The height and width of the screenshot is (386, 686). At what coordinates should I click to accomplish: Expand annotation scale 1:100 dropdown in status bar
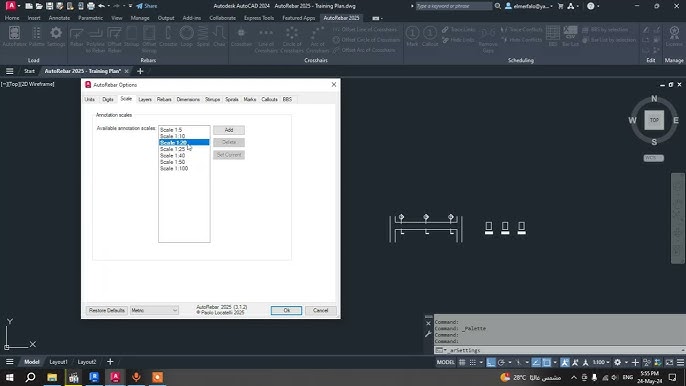(601, 362)
